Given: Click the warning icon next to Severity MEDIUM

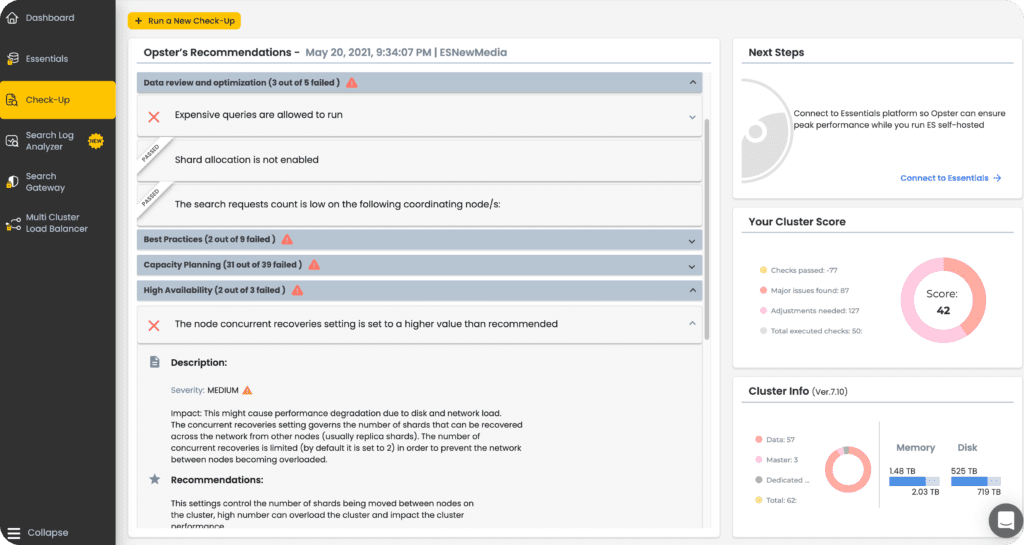Looking at the screenshot, I should click(248, 390).
